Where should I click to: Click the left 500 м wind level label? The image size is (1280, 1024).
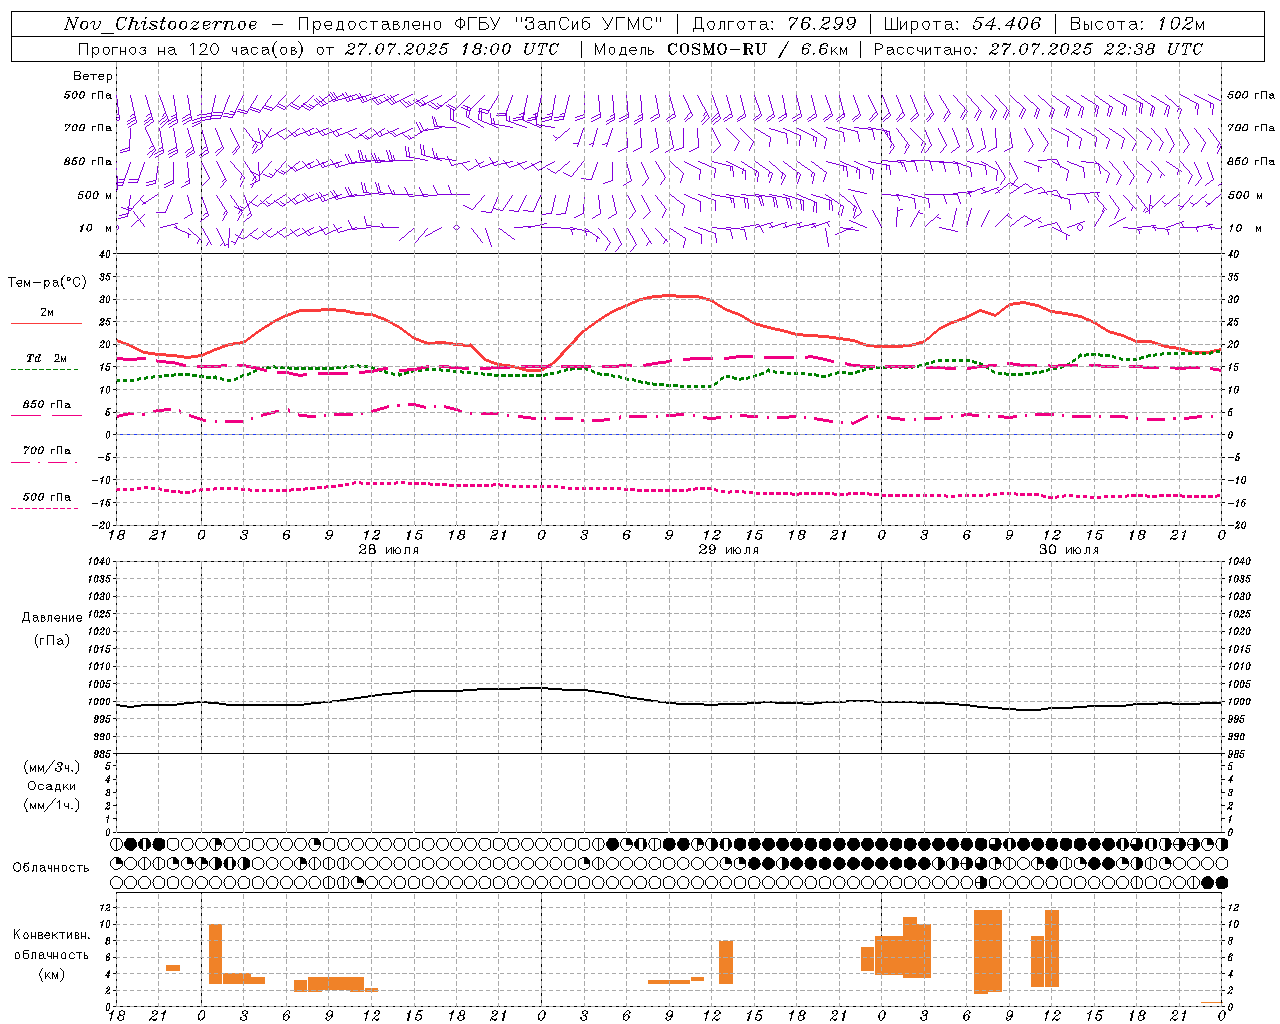coord(95,195)
